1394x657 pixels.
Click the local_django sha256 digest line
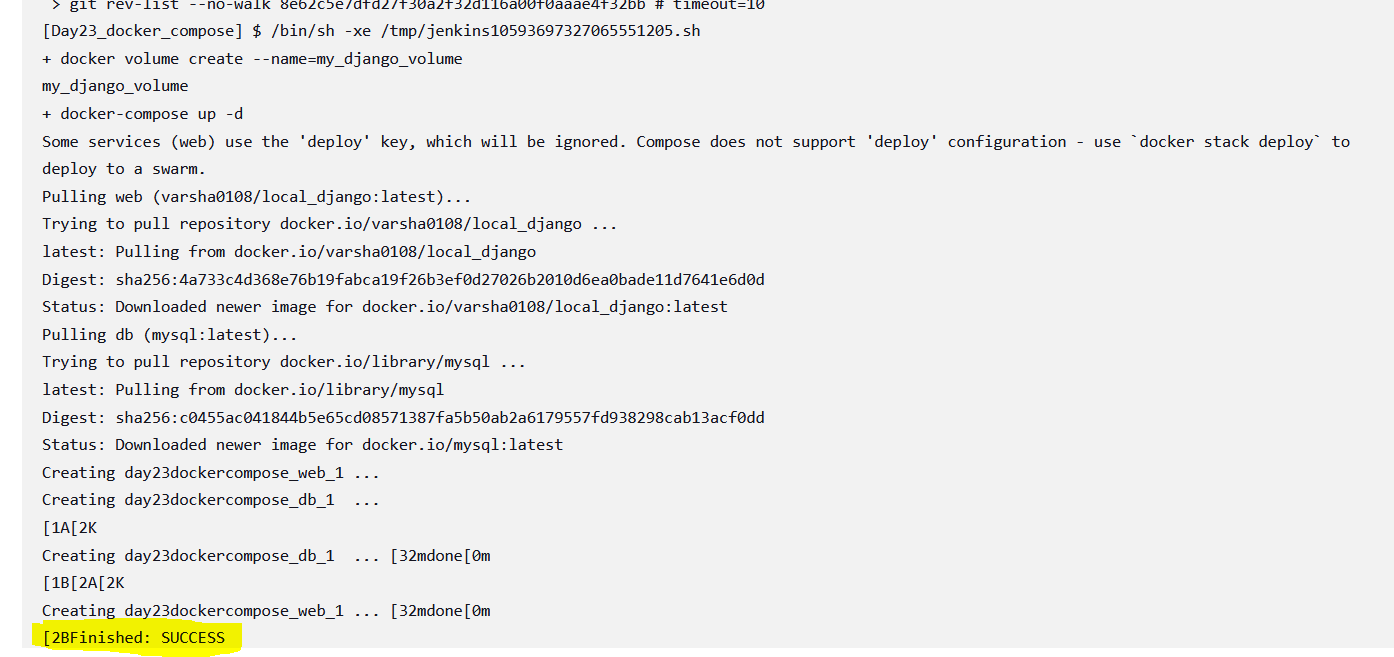tap(403, 280)
